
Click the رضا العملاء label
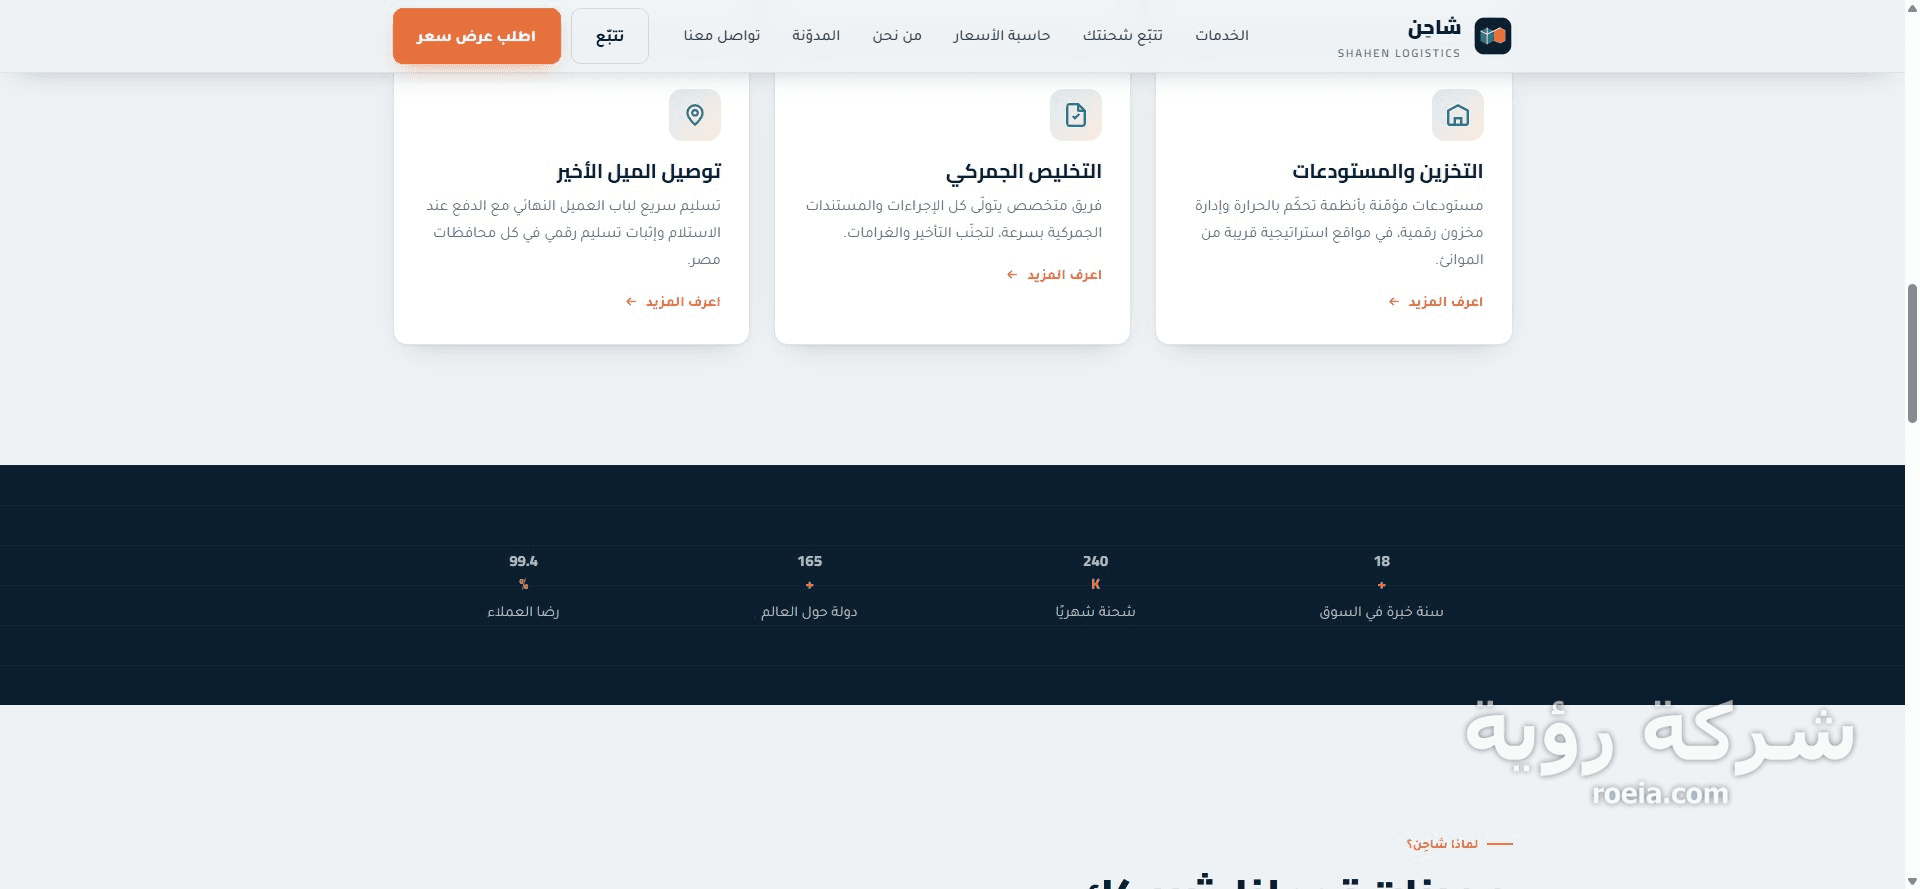click(523, 611)
